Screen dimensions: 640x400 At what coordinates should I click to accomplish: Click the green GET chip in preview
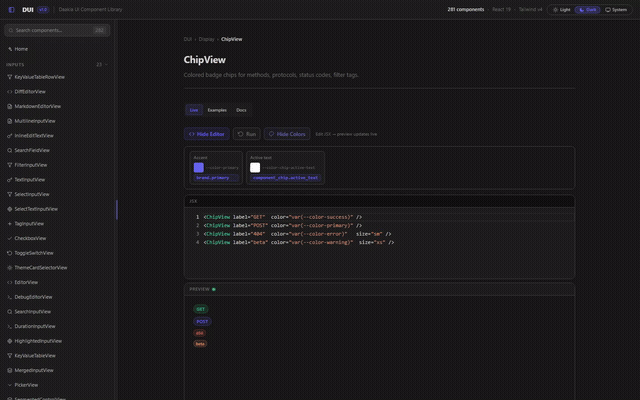point(200,309)
